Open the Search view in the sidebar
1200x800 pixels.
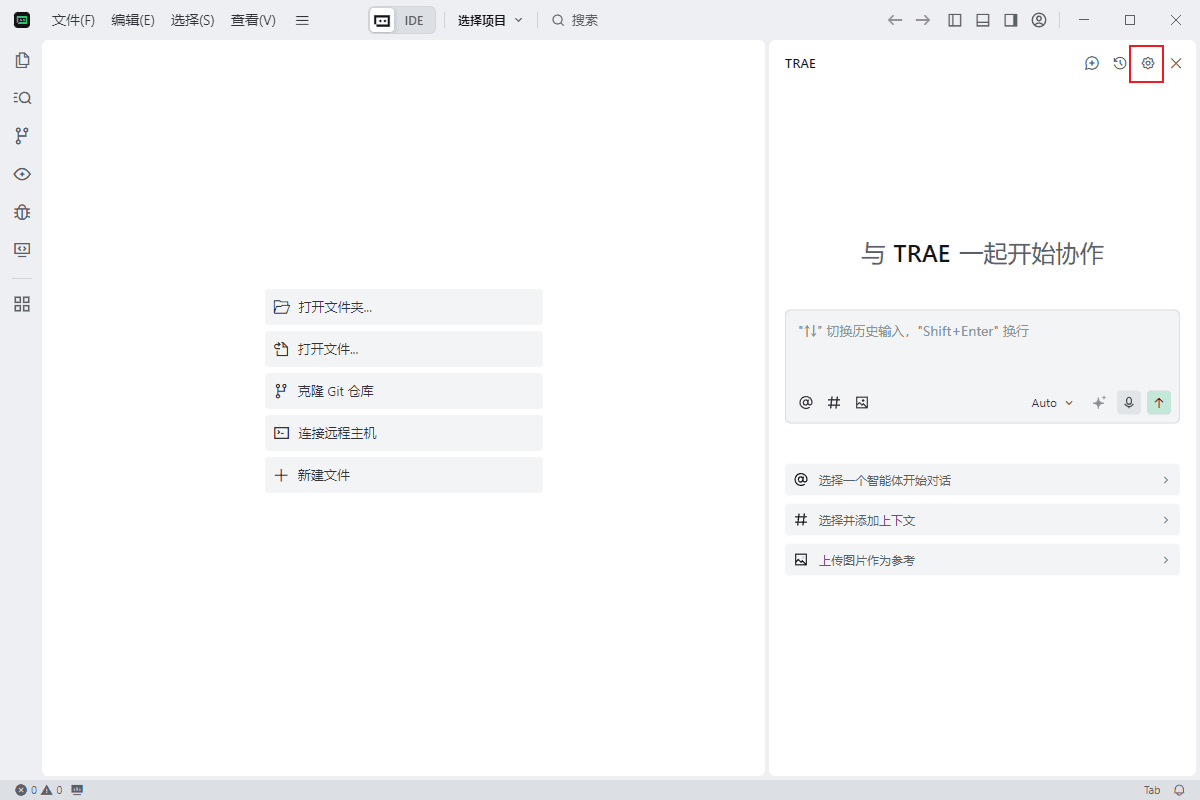pyautogui.click(x=22, y=98)
